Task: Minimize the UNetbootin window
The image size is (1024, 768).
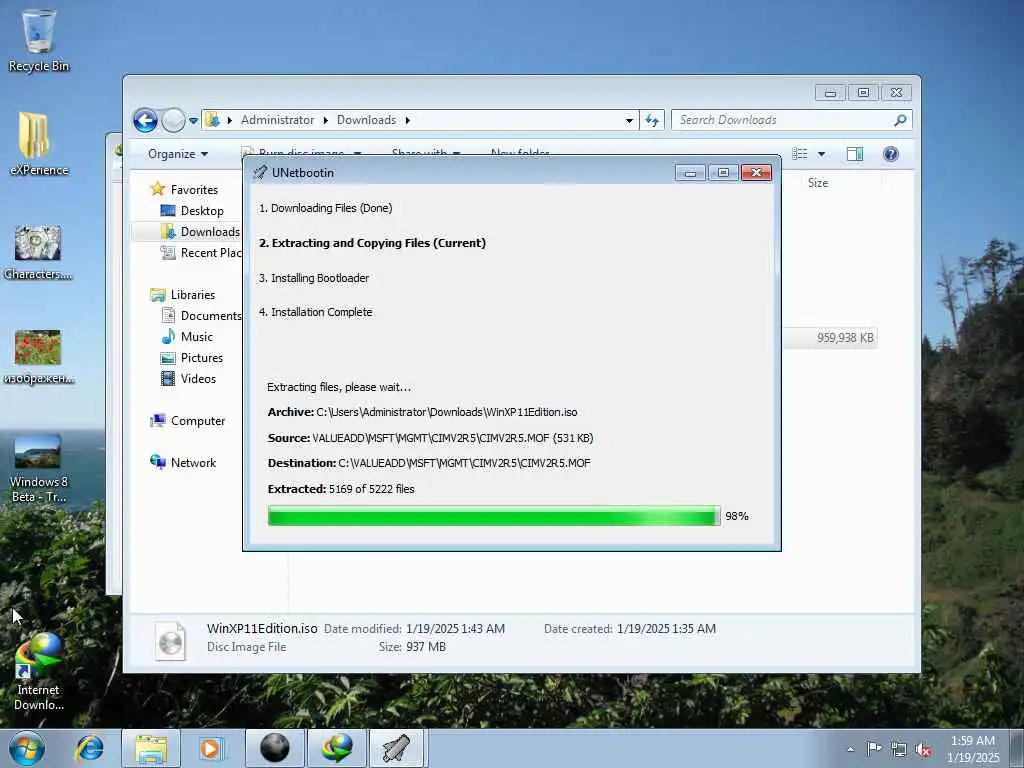Action: tap(690, 172)
